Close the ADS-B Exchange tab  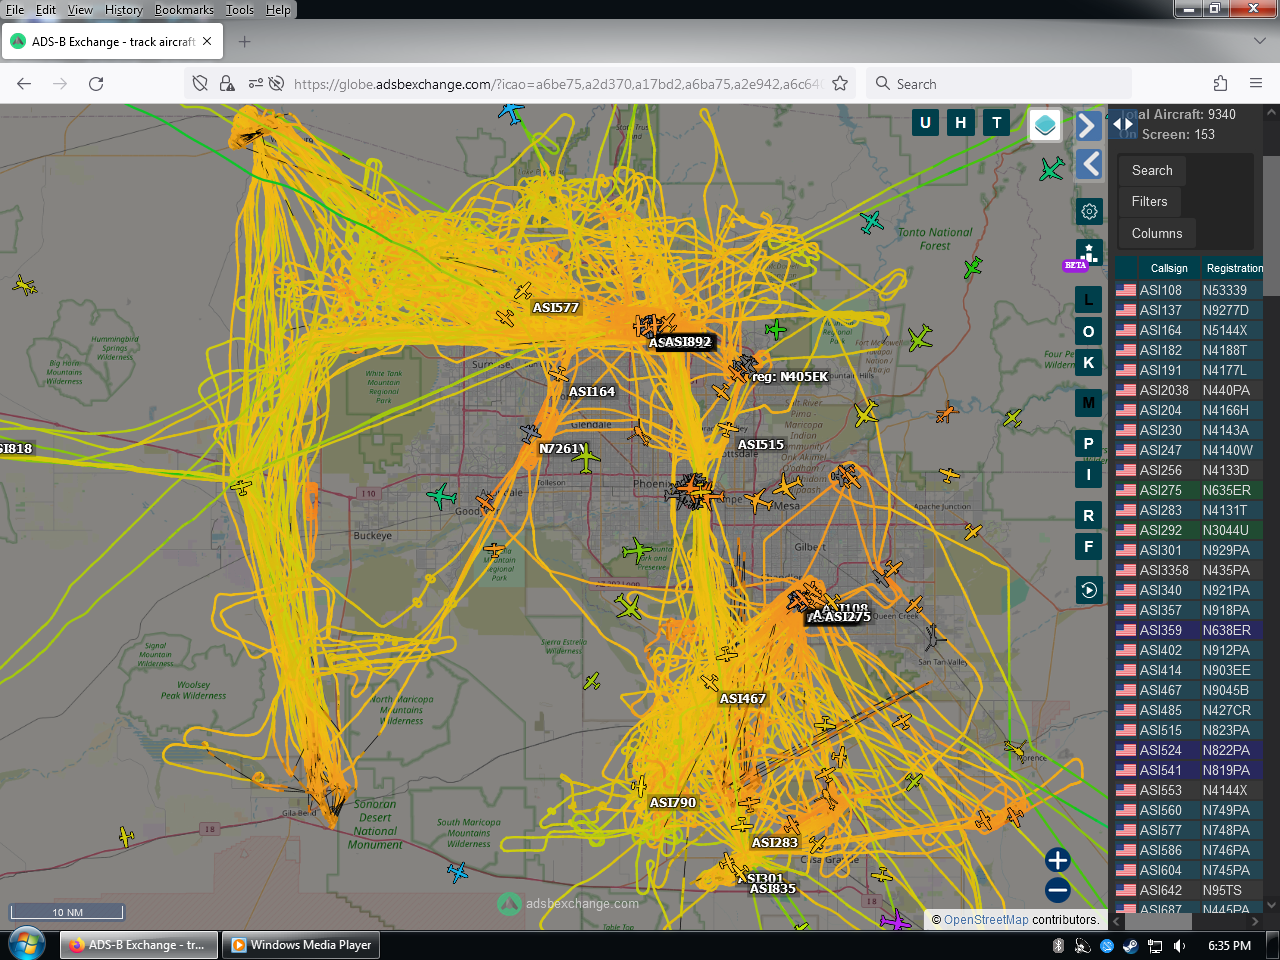point(207,42)
